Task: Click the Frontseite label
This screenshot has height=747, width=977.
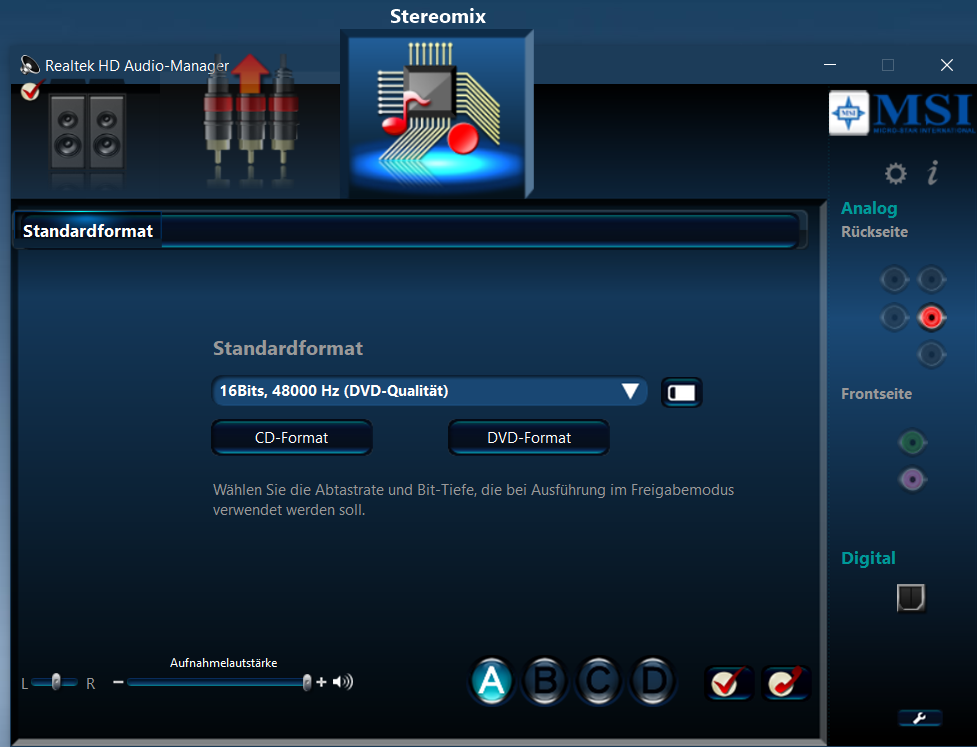Action: 876,394
